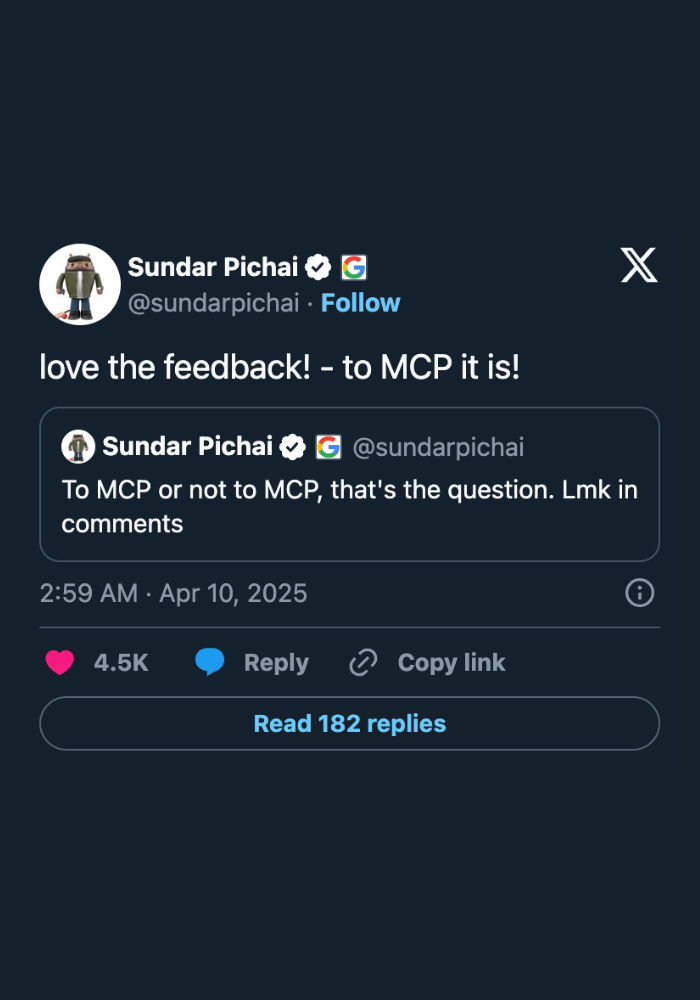
Task: Open the small avatar in quoted tweet
Action: pyautogui.click(x=78, y=446)
